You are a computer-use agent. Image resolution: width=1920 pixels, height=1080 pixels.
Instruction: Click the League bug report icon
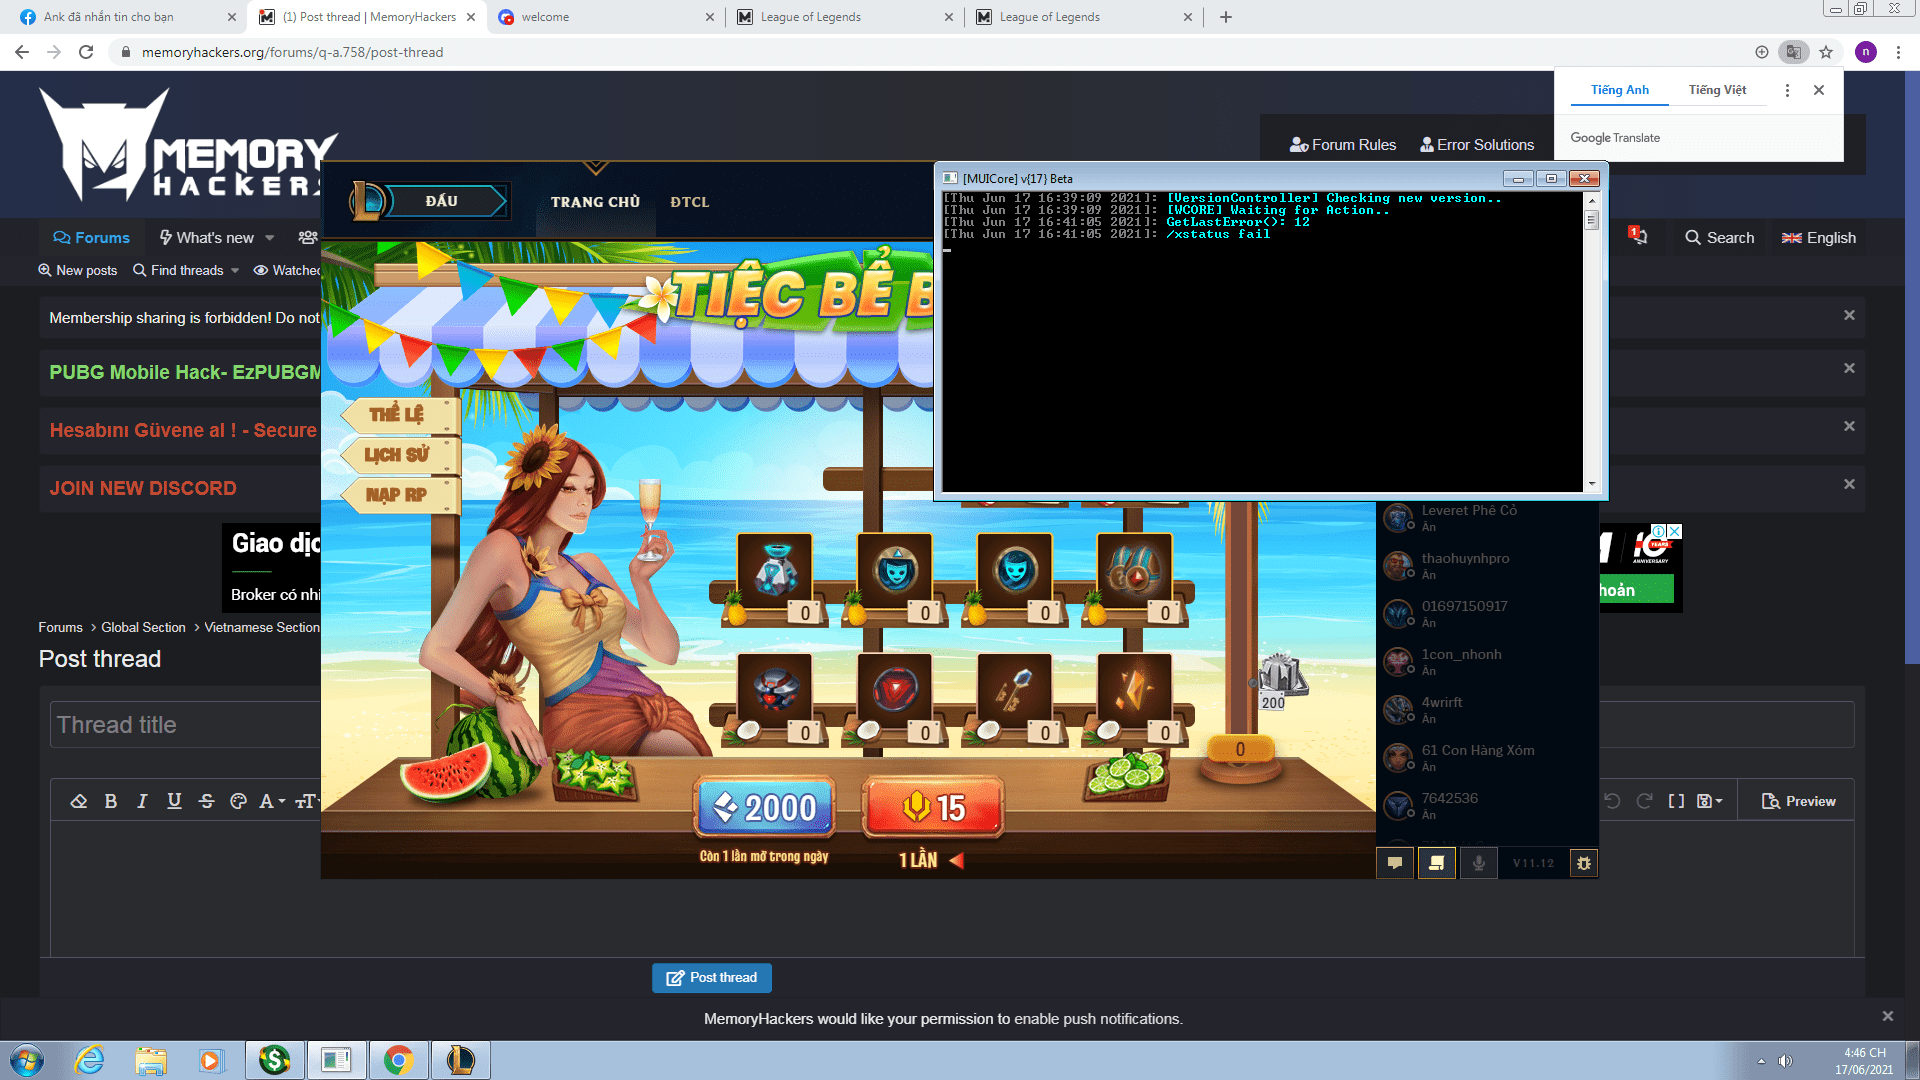pyautogui.click(x=1583, y=863)
